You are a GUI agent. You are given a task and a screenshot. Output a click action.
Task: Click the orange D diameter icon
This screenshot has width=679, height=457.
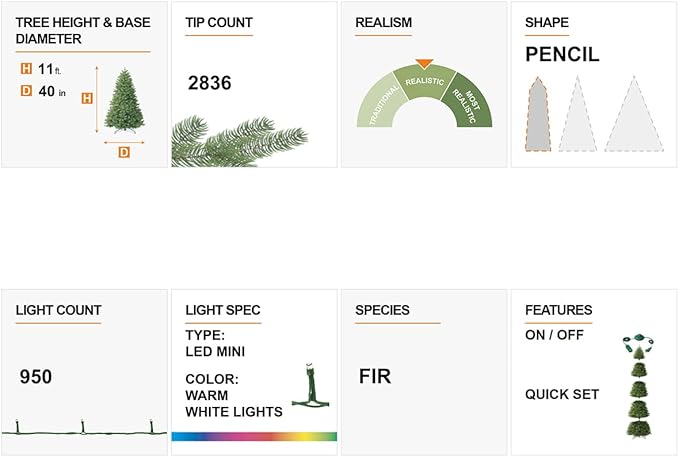click(26, 91)
